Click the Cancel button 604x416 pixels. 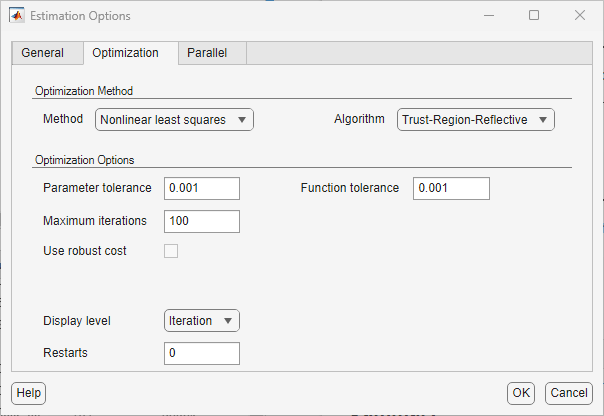pyautogui.click(x=569, y=393)
